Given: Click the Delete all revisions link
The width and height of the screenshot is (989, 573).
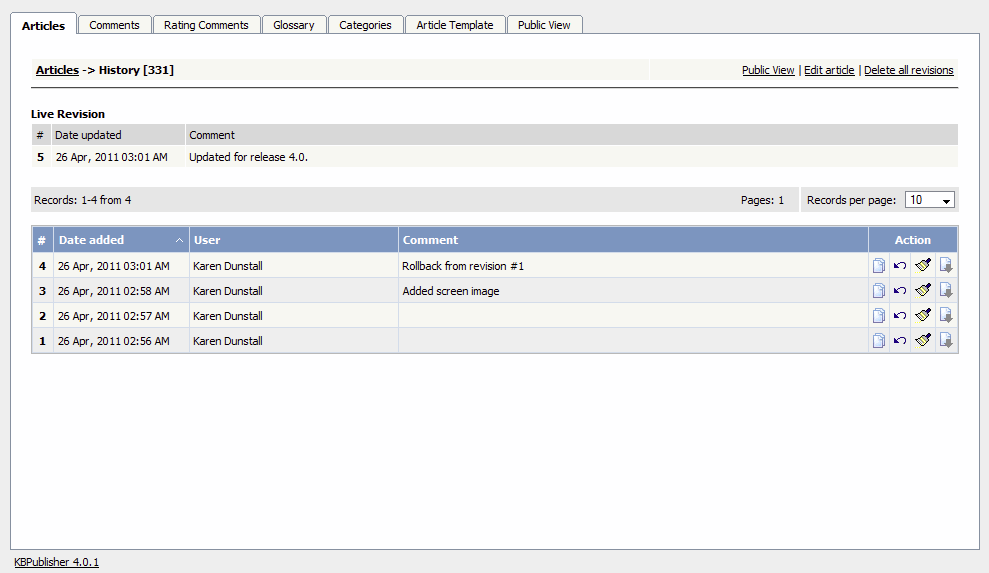Looking at the screenshot, I should (908, 70).
